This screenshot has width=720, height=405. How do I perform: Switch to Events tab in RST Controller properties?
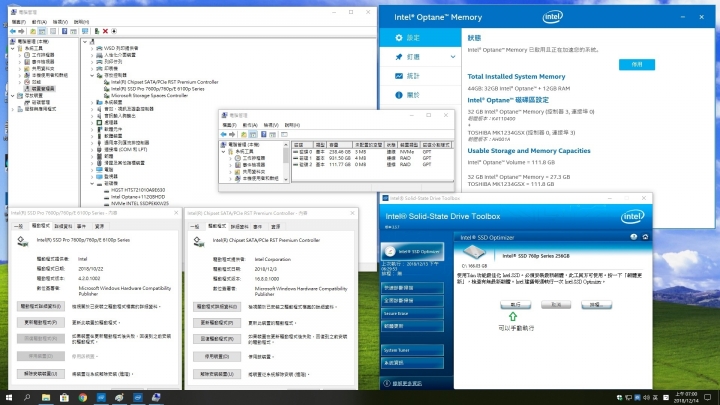point(258,227)
